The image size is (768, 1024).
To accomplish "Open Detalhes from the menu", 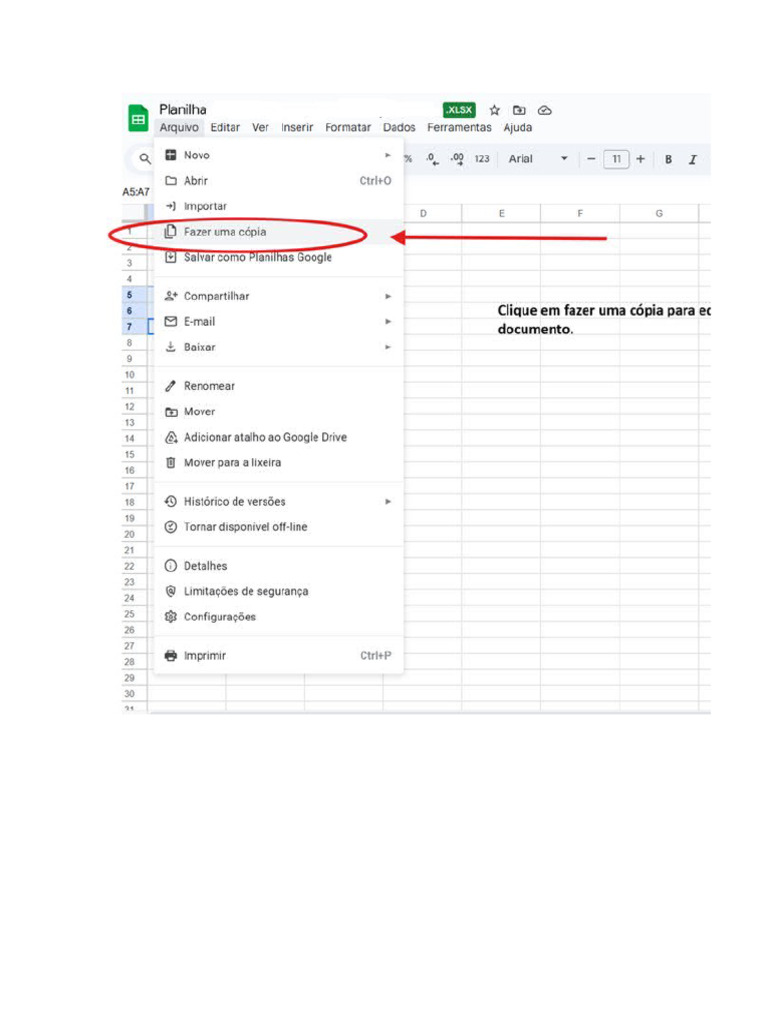I will click(279, 566).
